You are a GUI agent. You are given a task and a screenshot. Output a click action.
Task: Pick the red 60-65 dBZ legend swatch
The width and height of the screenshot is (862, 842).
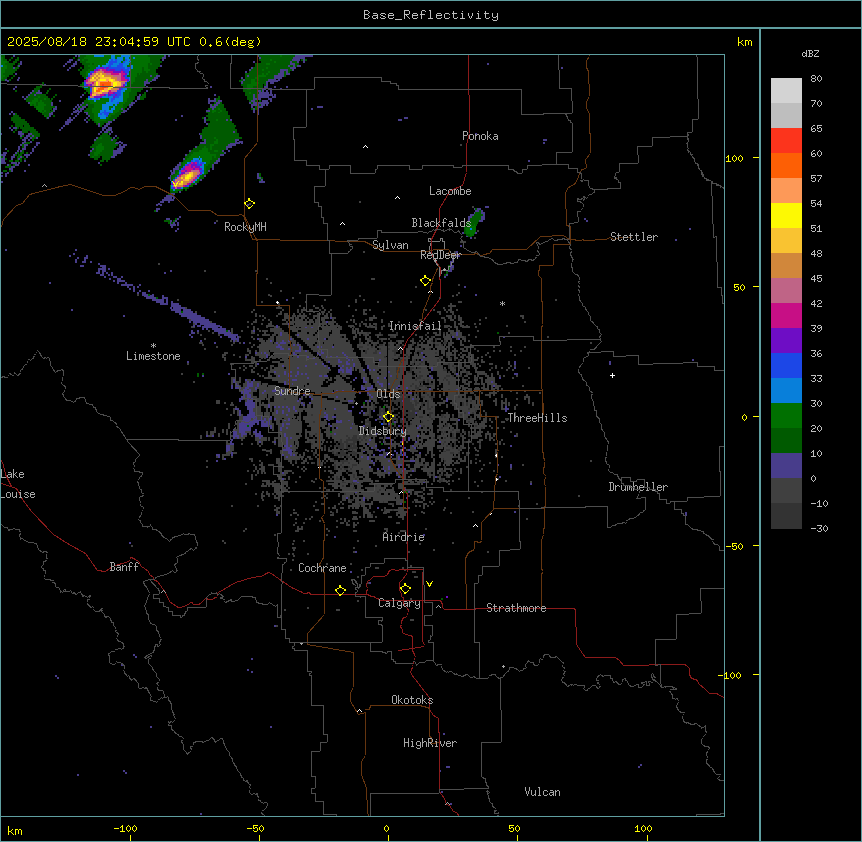coord(786,141)
